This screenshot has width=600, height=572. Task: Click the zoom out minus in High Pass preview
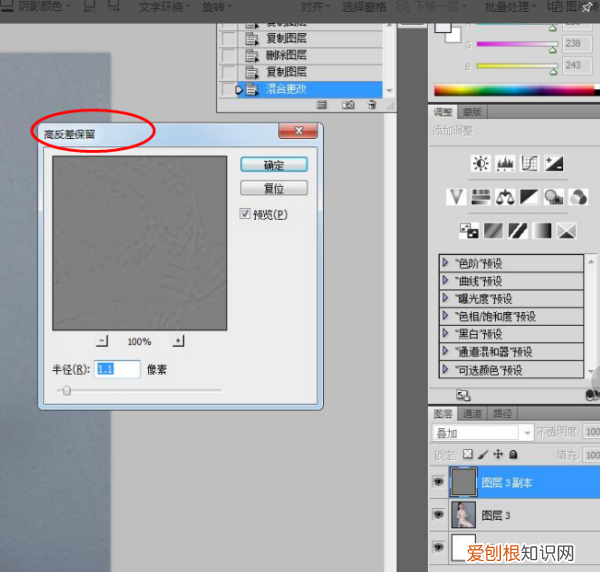point(101,341)
